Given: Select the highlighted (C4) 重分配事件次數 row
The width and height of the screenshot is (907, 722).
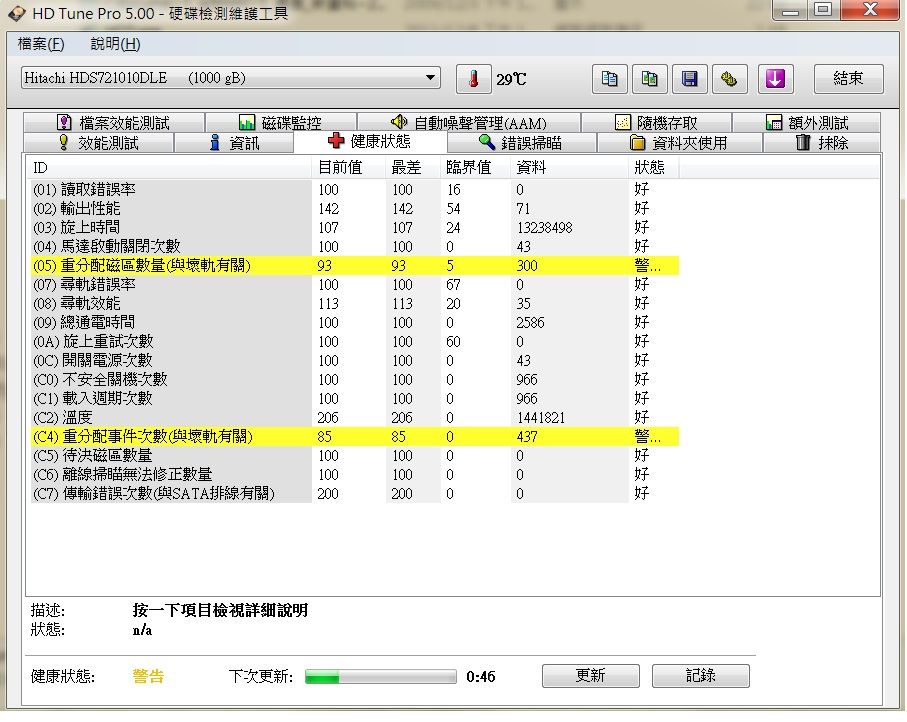Looking at the screenshot, I should 355,436.
